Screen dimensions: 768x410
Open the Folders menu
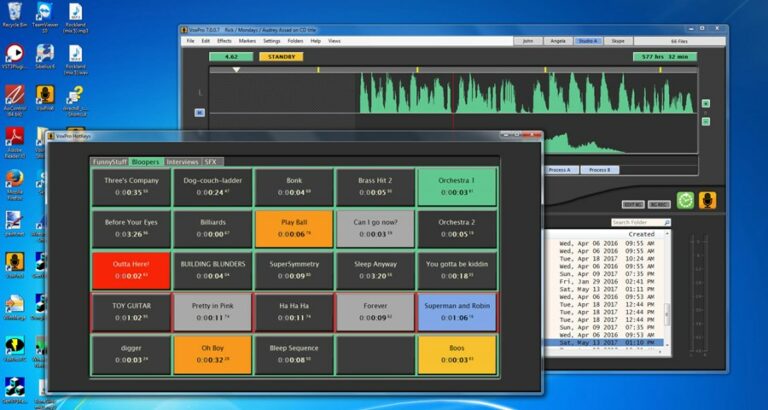coord(295,41)
